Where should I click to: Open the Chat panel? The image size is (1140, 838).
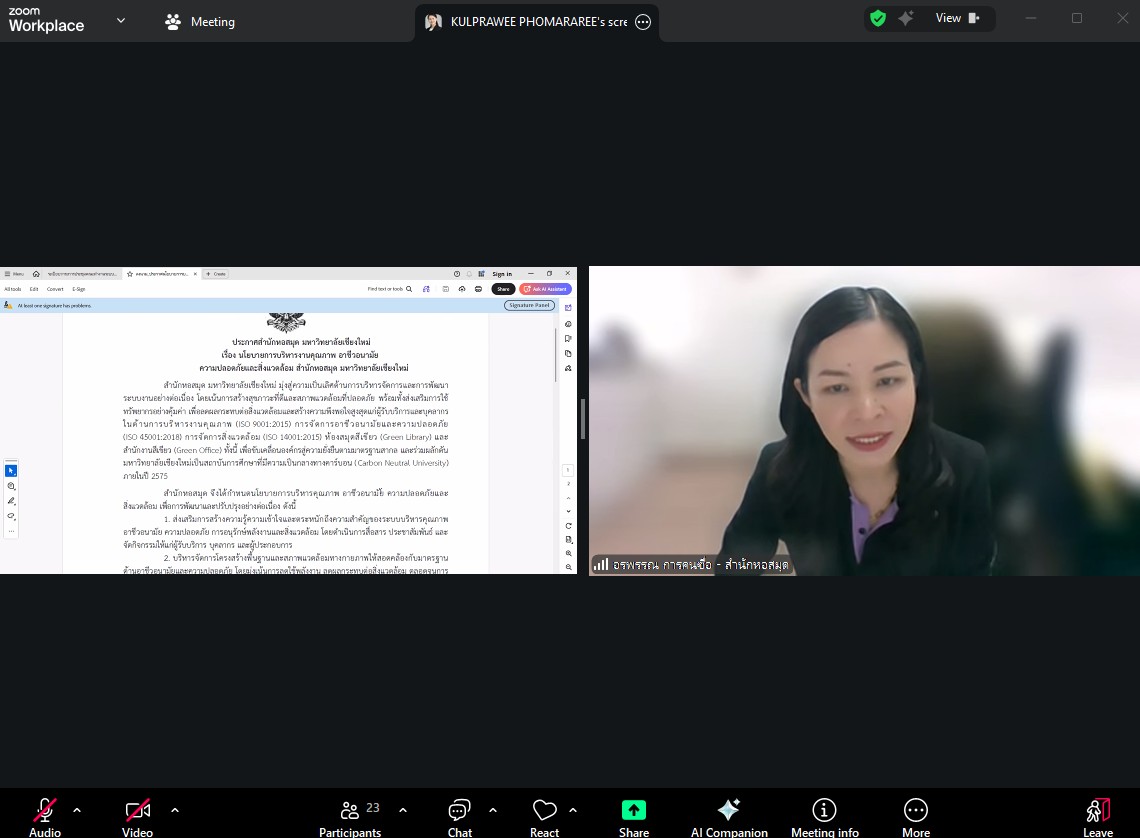tap(460, 811)
